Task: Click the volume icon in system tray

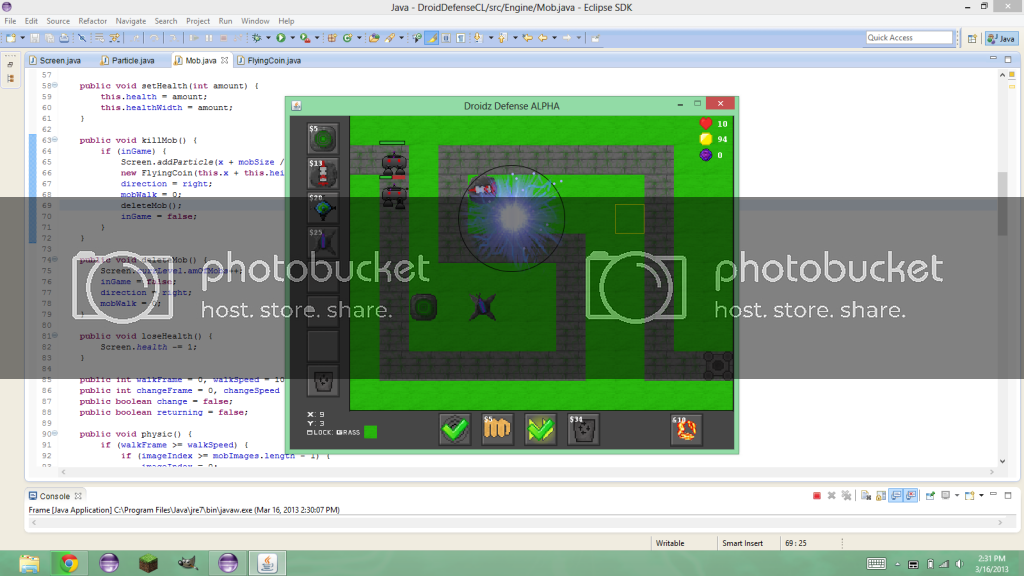Action: (959, 564)
